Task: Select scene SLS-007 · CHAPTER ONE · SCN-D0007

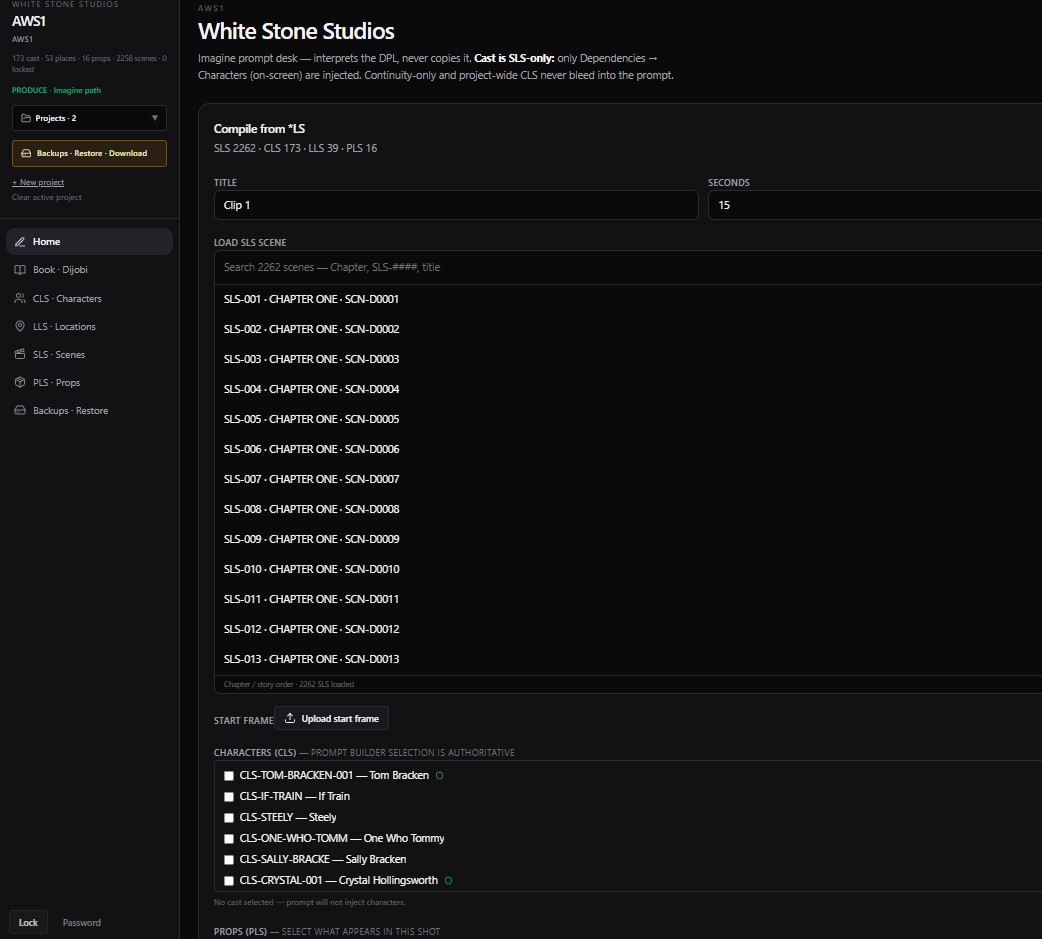Action: [x=628, y=479]
